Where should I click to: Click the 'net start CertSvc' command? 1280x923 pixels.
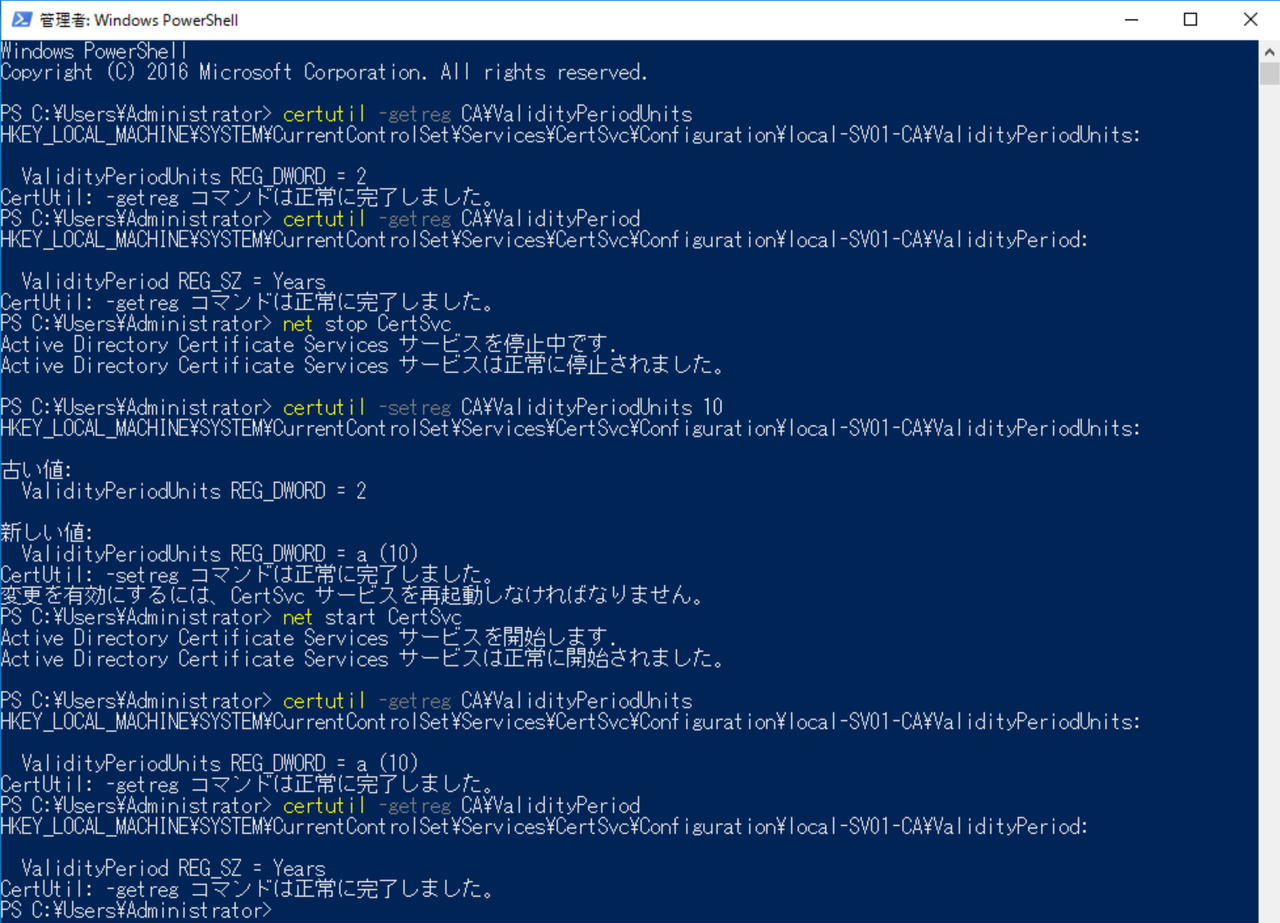[372, 617]
